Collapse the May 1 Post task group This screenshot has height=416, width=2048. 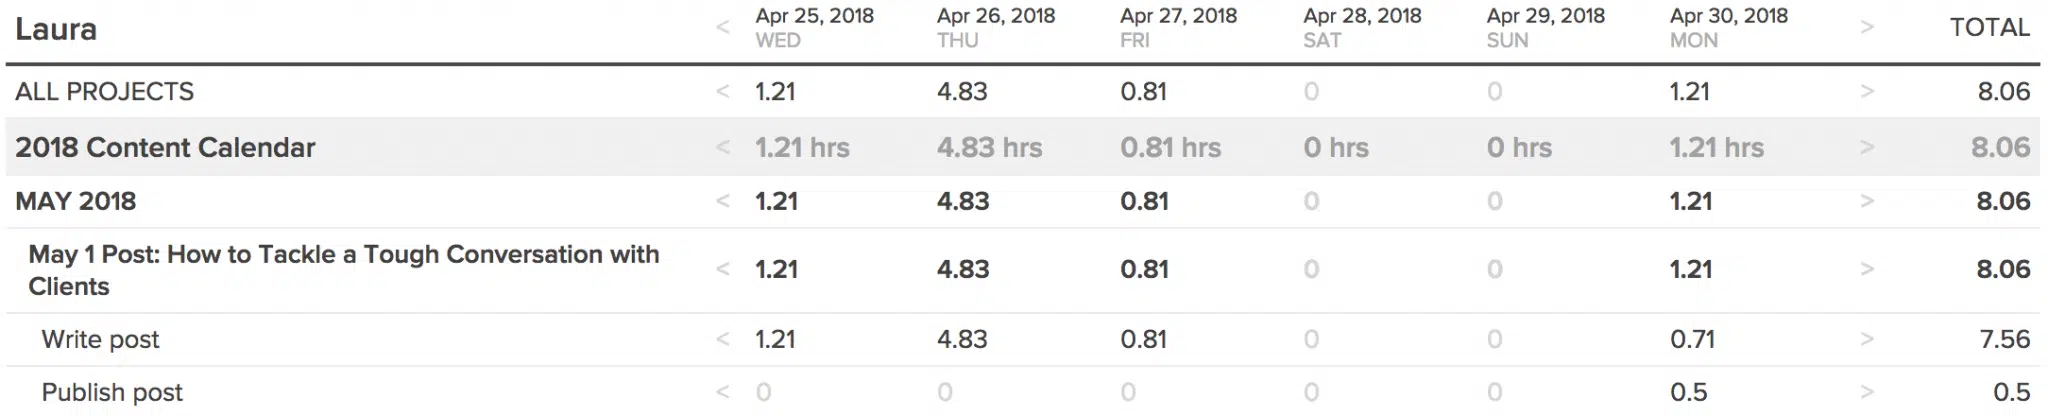click(x=343, y=270)
